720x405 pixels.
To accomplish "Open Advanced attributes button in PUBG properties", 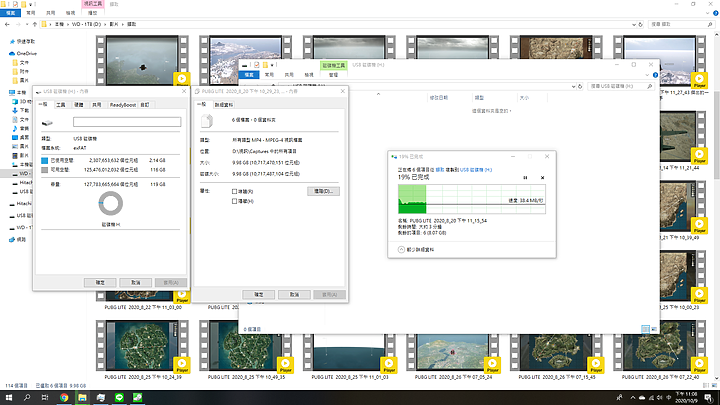I will [x=323, y=191].
